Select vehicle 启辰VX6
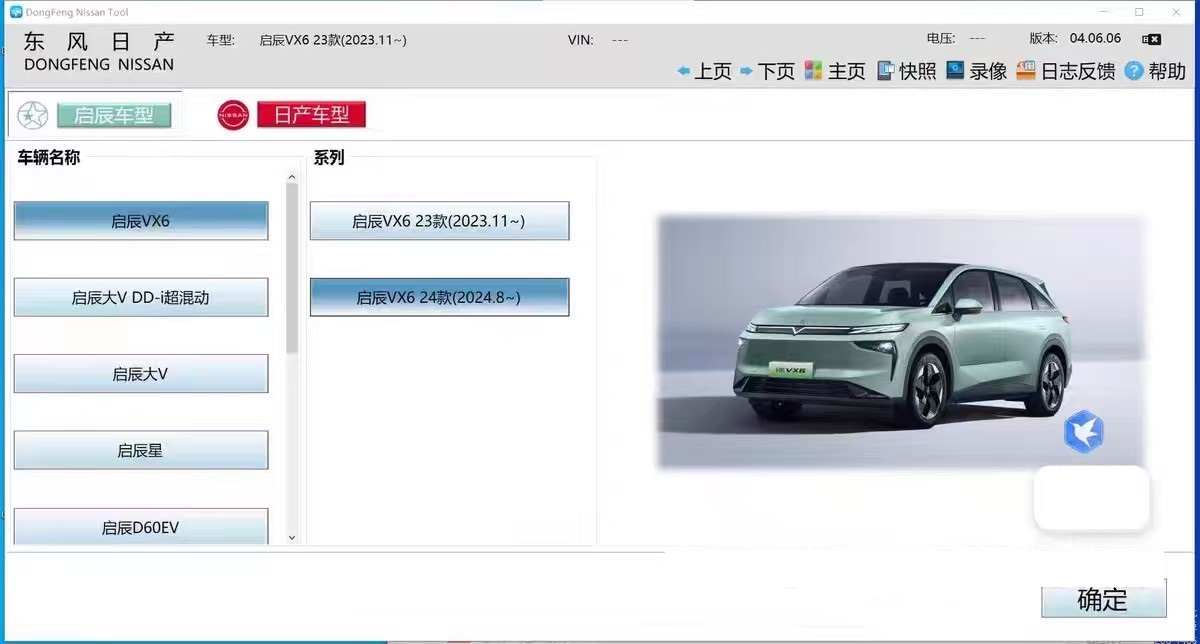 click(x=141, y=221)
